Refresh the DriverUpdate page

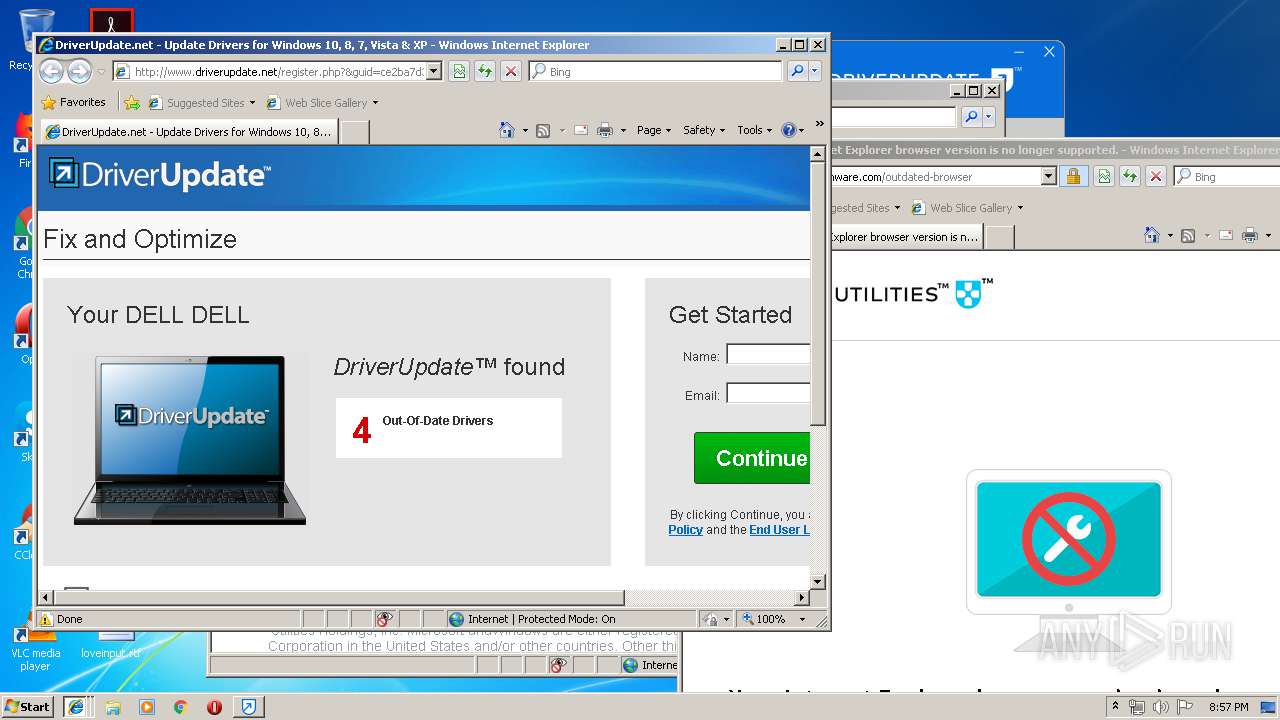coord(484,71)
